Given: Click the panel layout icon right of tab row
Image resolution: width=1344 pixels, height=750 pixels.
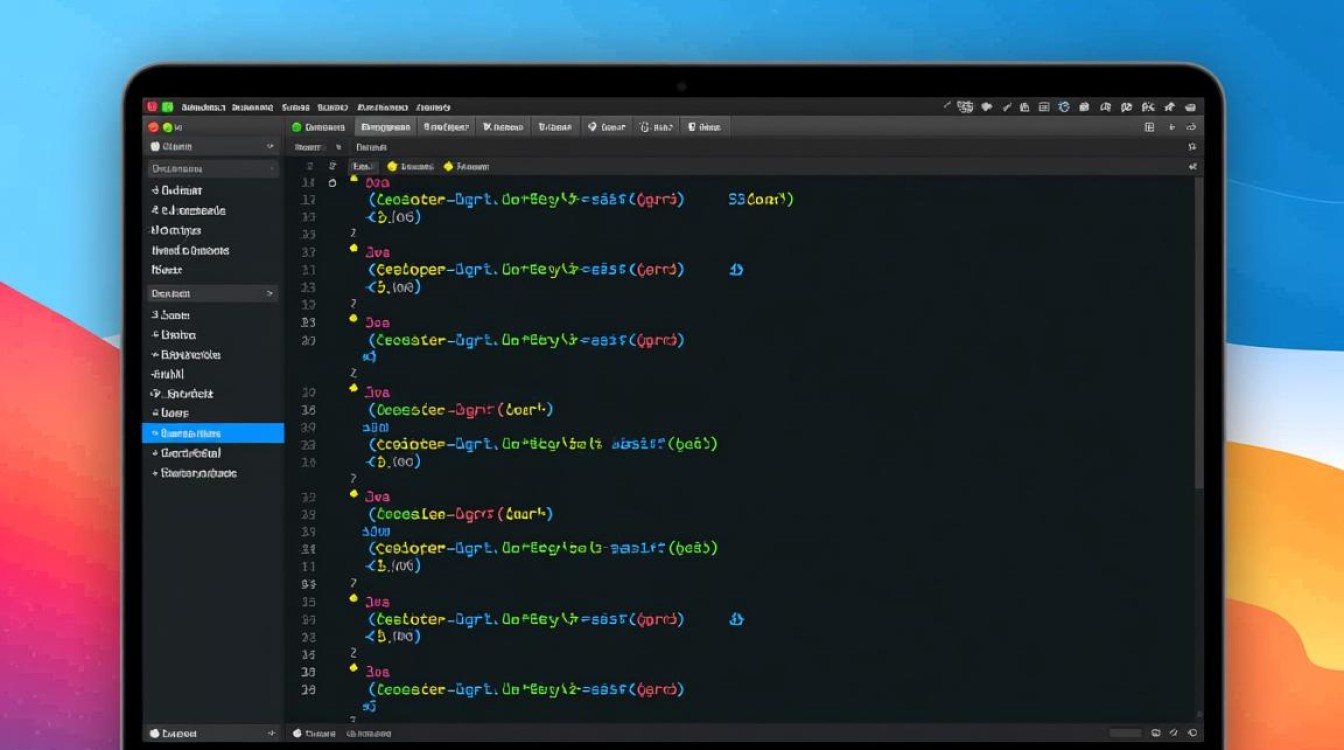Looking at the screenshot, I should (x=1149, y=127).
